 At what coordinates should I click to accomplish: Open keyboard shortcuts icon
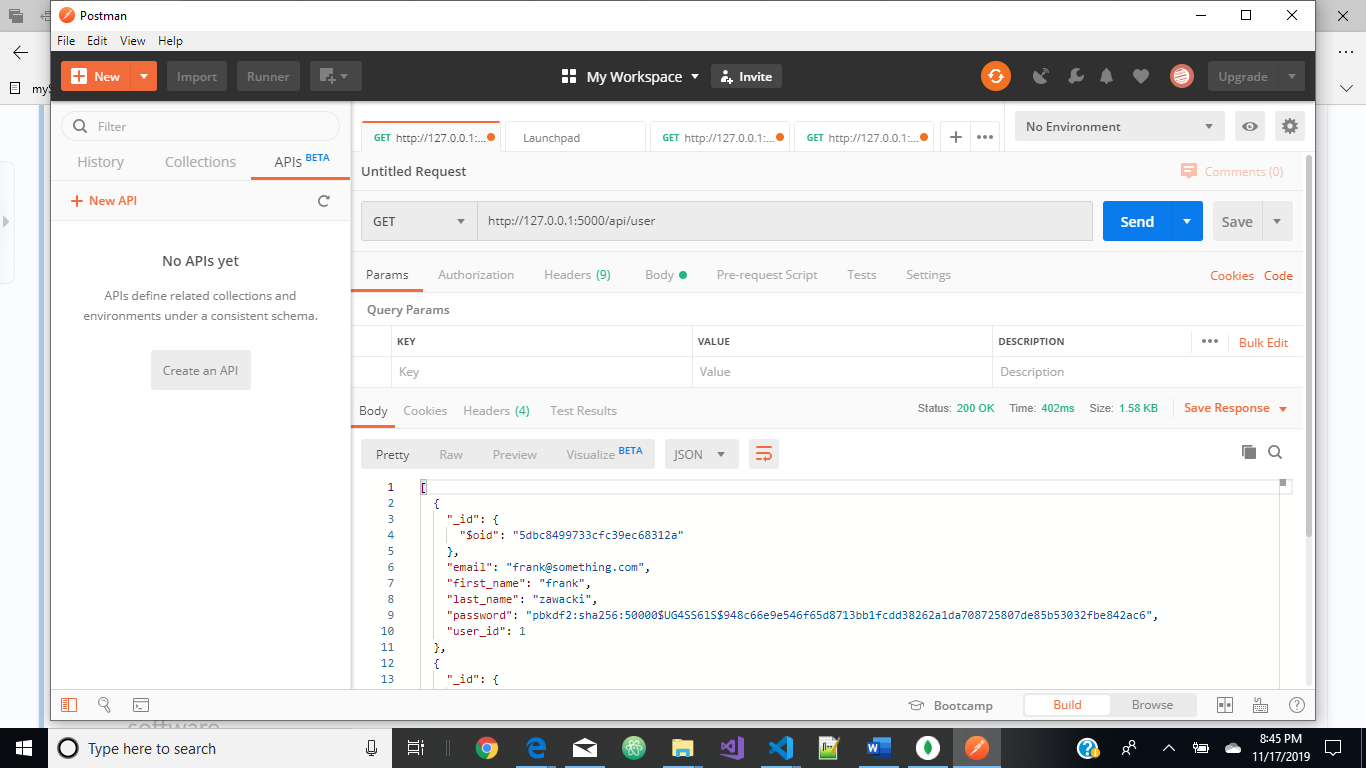coord(1260,705)
